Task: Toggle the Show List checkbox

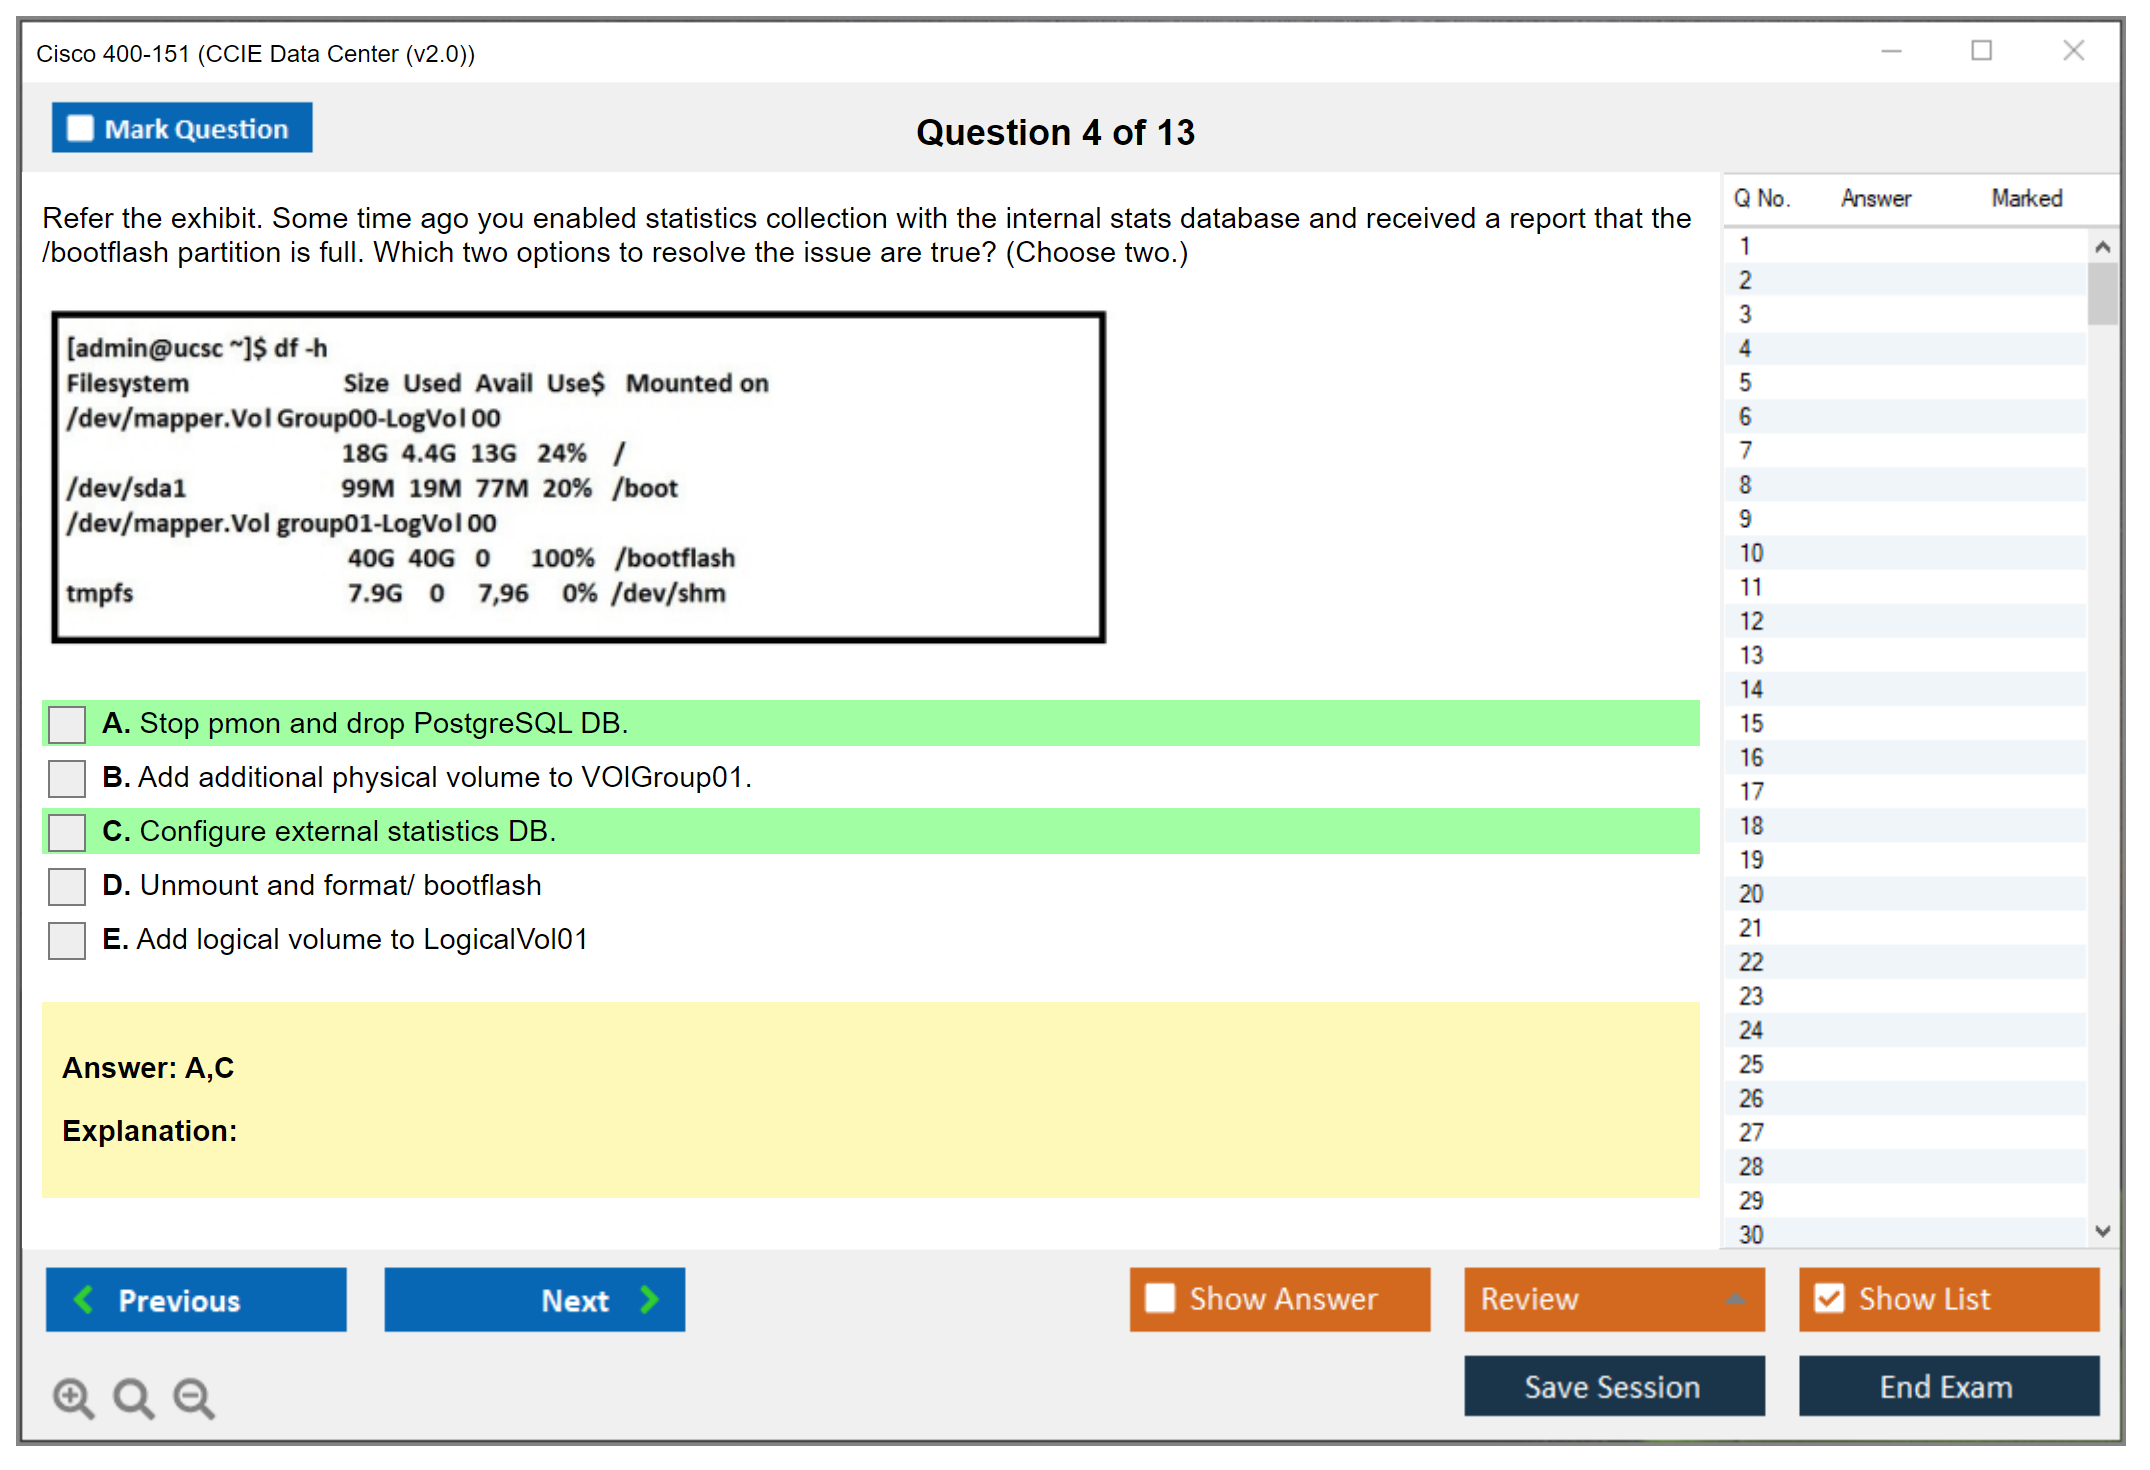Action: (1829, 1298)
